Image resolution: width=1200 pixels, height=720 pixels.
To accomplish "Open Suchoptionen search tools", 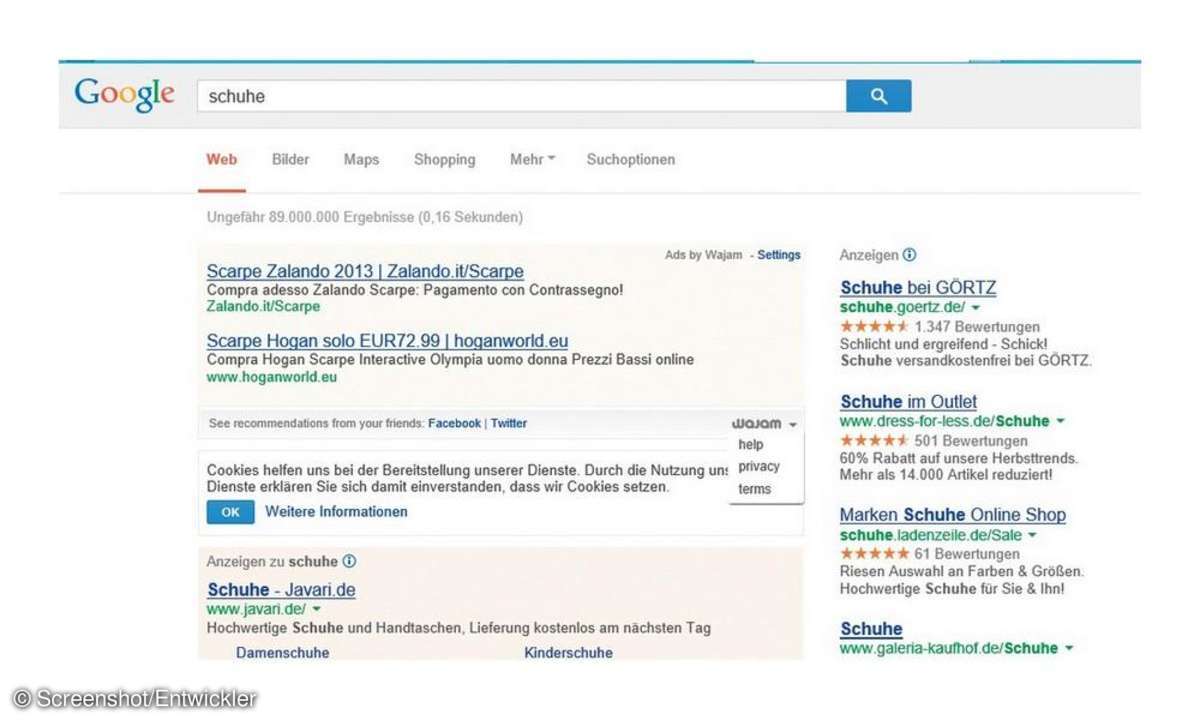I will pyautogui.click(x=631, y=159).
